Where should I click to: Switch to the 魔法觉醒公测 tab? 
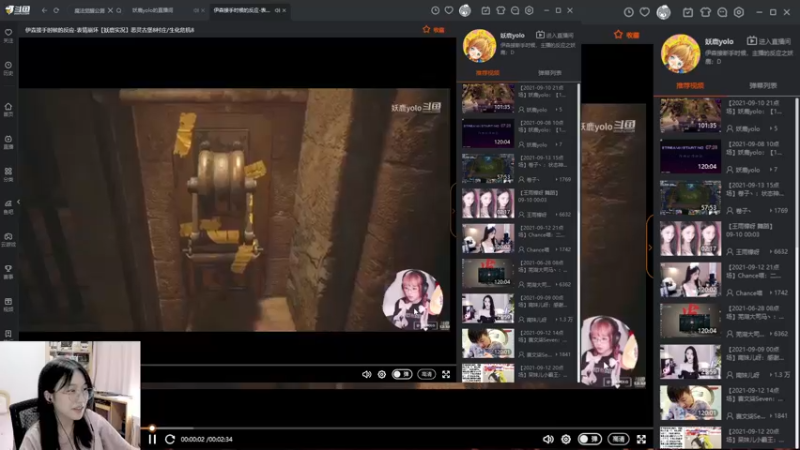pos(89,10)
